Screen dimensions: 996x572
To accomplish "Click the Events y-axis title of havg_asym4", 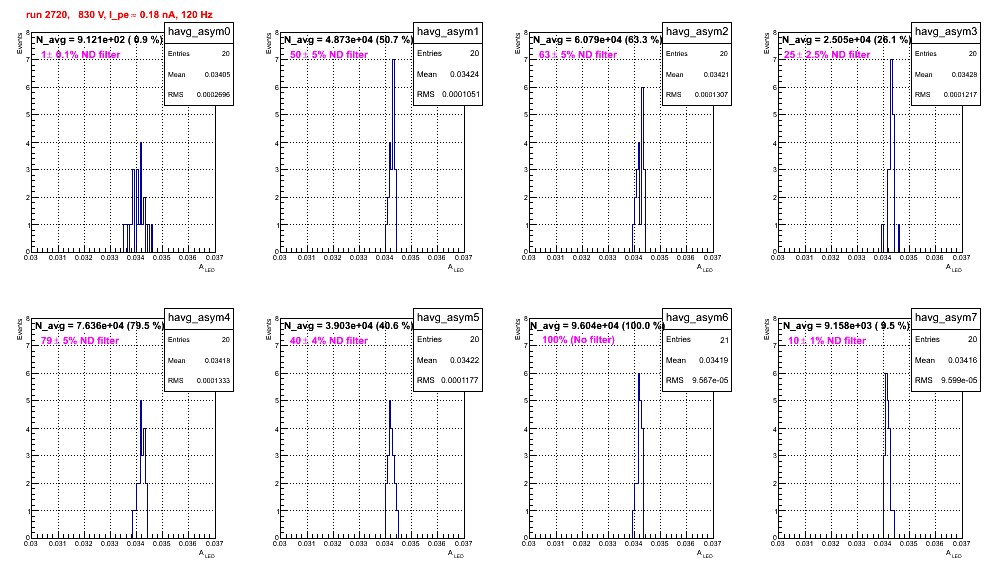I will click(18, 329).
